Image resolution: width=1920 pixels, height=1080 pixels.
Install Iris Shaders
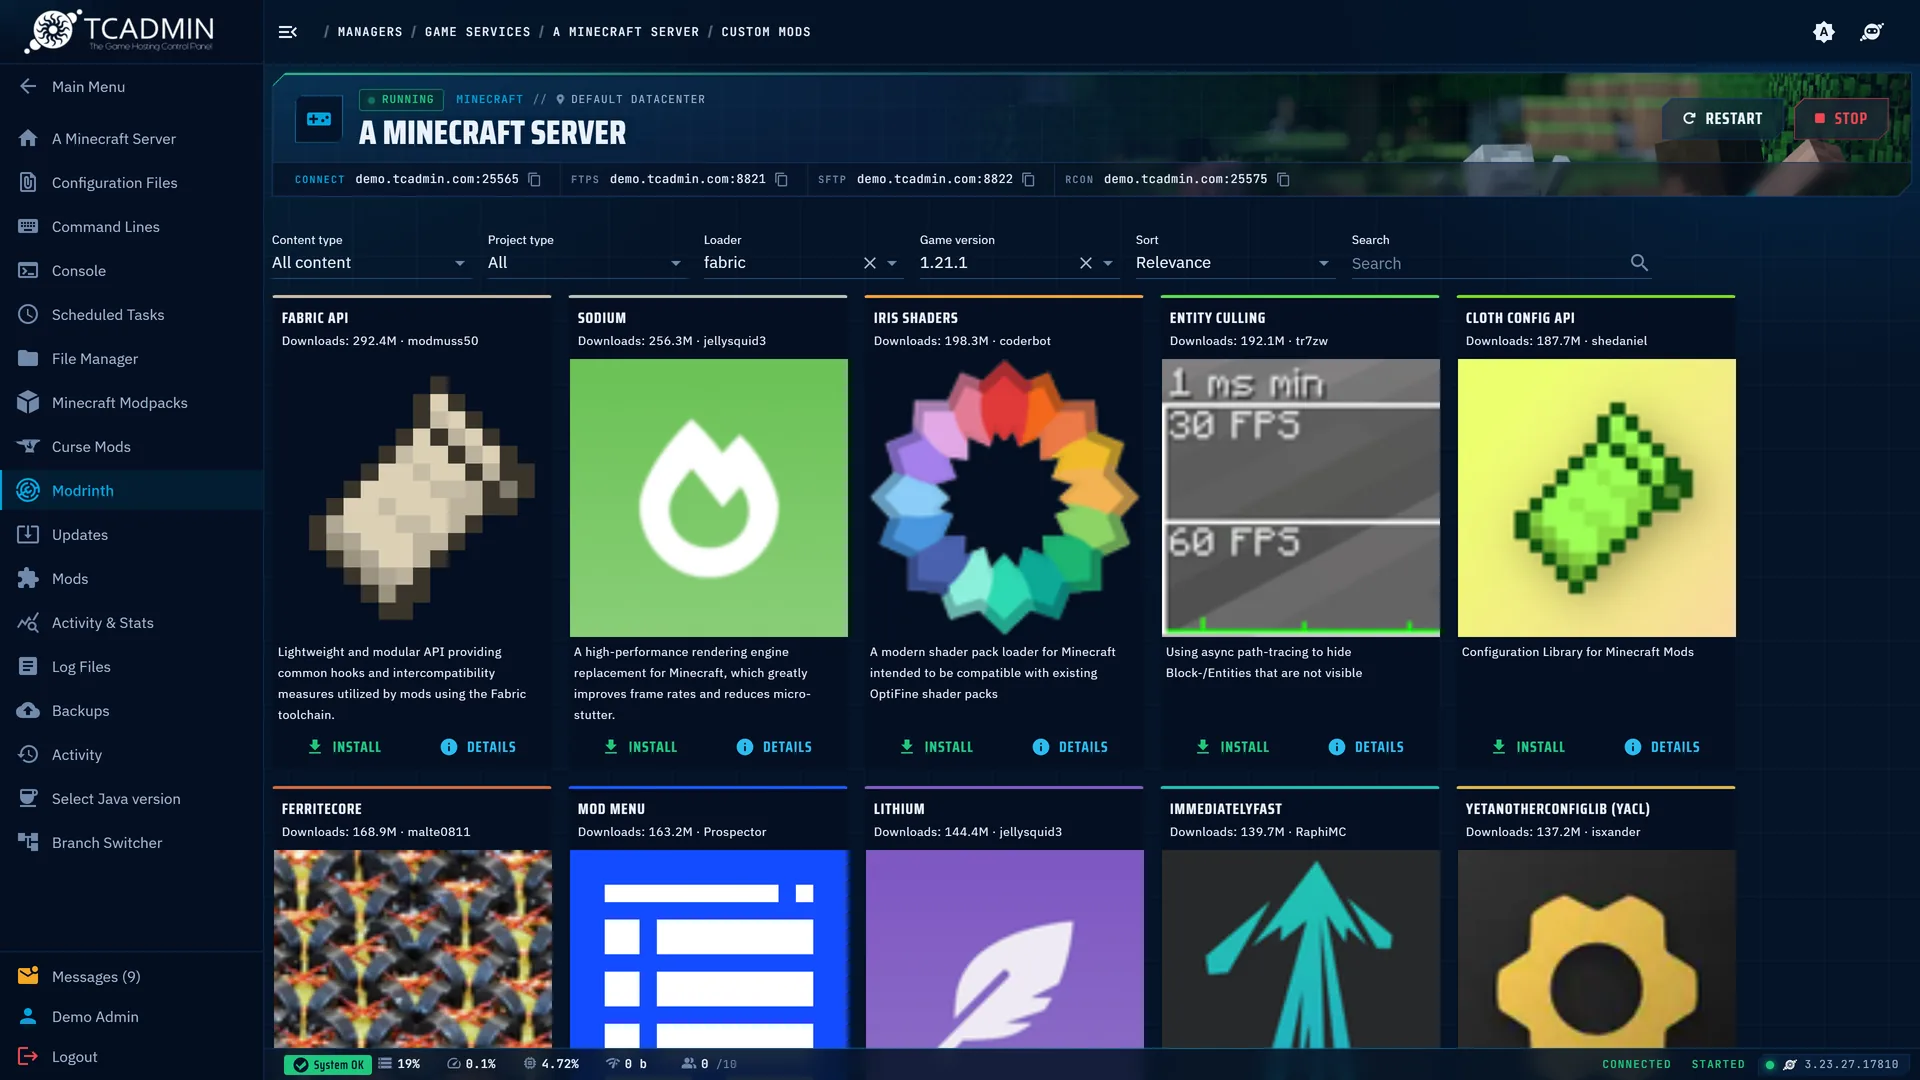tap(937, 747)
